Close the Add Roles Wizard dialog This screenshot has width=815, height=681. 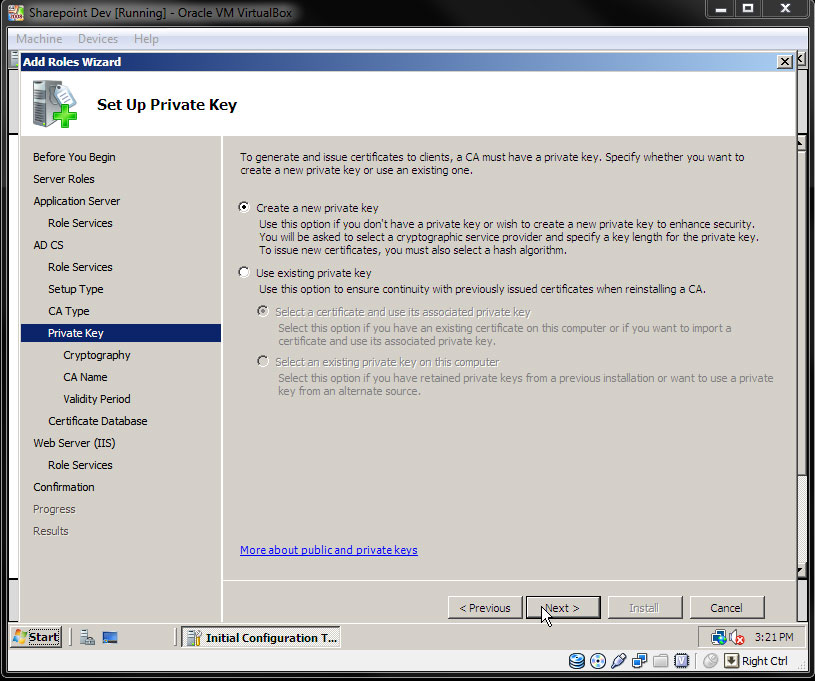(784, 62)
